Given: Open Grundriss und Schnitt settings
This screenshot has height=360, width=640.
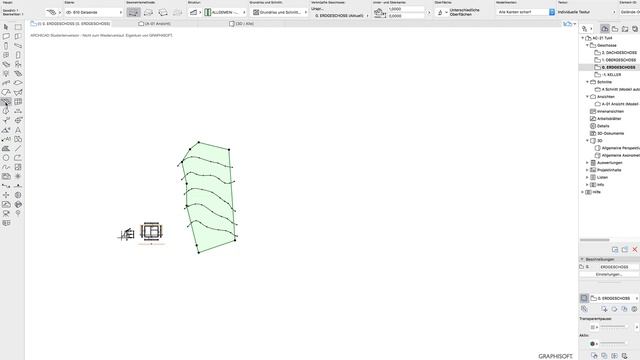Looking at the screenshot, I should click(280, 13).
